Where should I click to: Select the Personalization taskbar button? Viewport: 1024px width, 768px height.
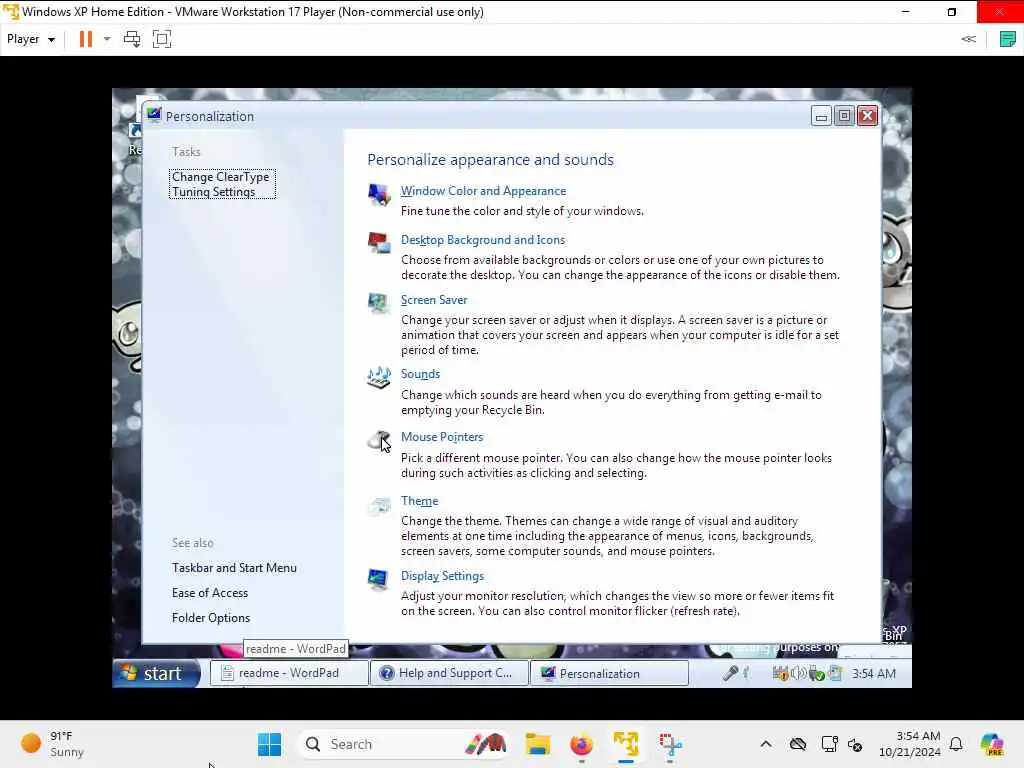point(609,673)
